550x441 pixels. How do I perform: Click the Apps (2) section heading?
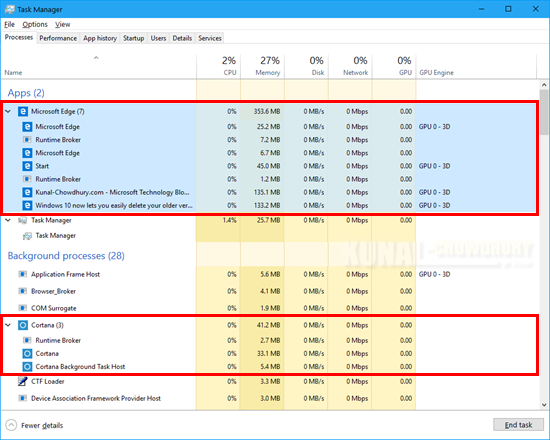pos(26,93)
